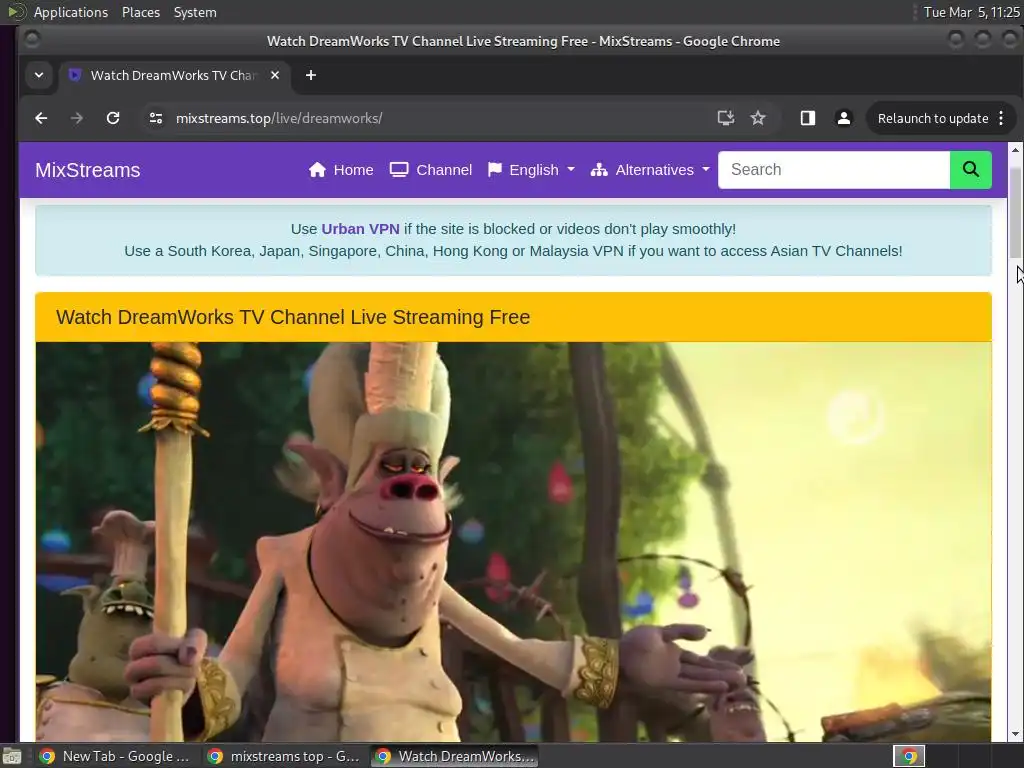Go to Home in MixStreams navbar
Image resolution: width=1024 pixels, height=768 pixels.
tap(341, 170)
